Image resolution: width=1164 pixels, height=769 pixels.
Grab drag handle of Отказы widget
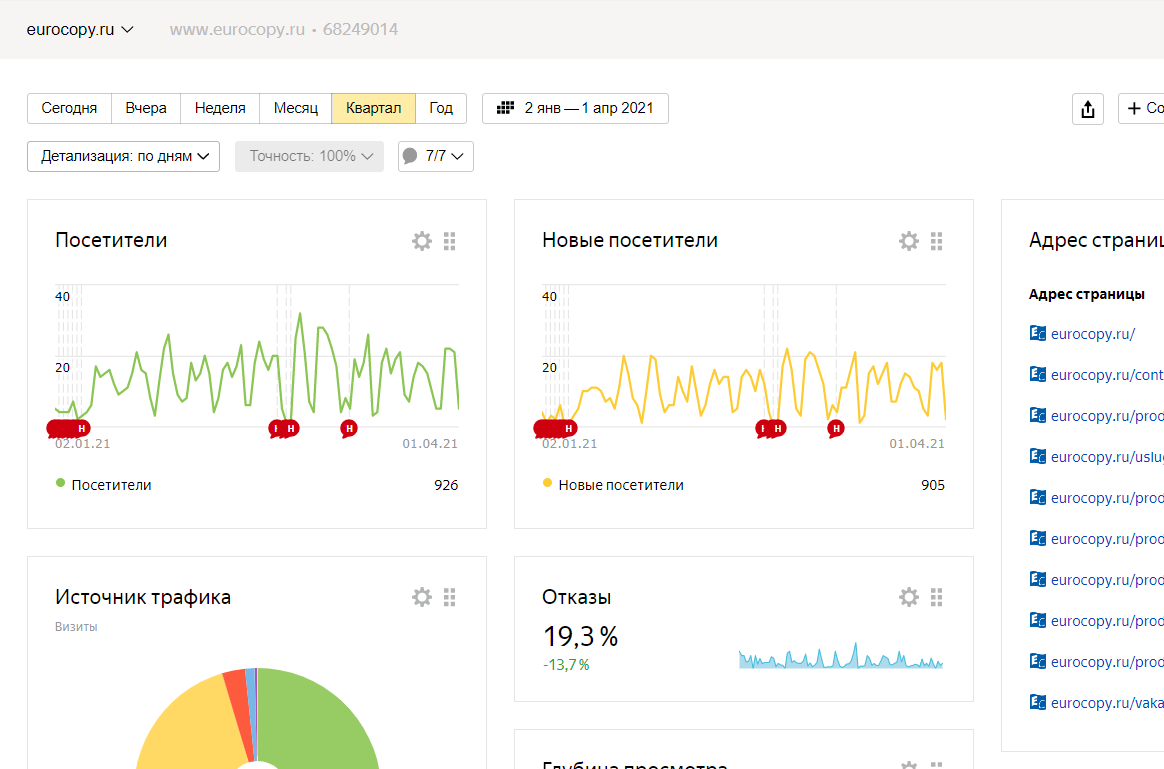point(937,597)
